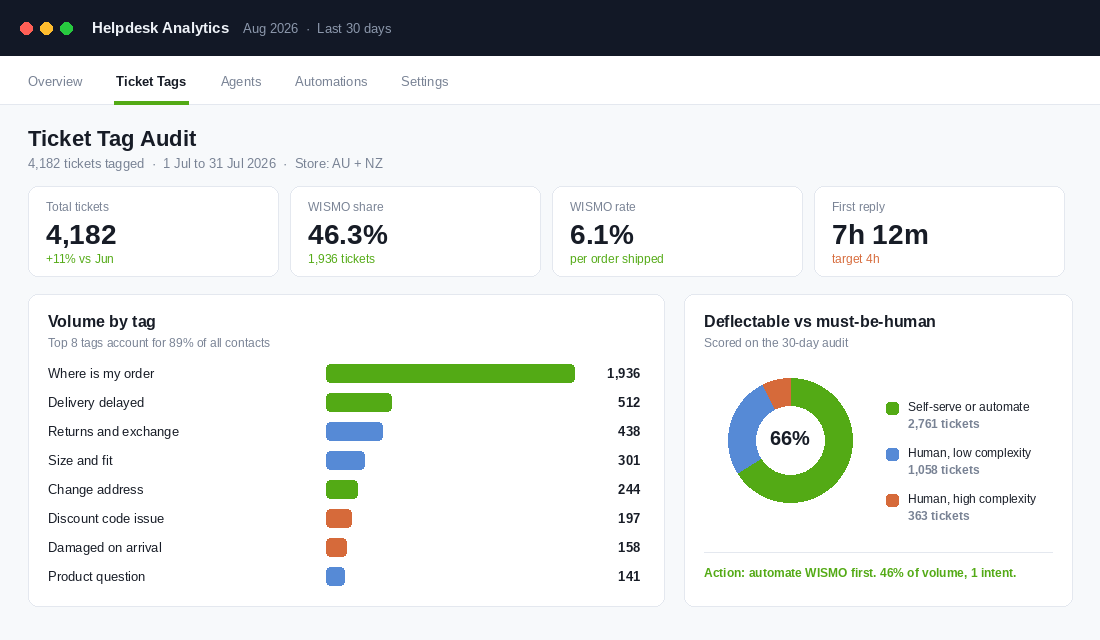Click the Human, high complexity legend label
The image size is (1100, 640).
tap(972, 499)
